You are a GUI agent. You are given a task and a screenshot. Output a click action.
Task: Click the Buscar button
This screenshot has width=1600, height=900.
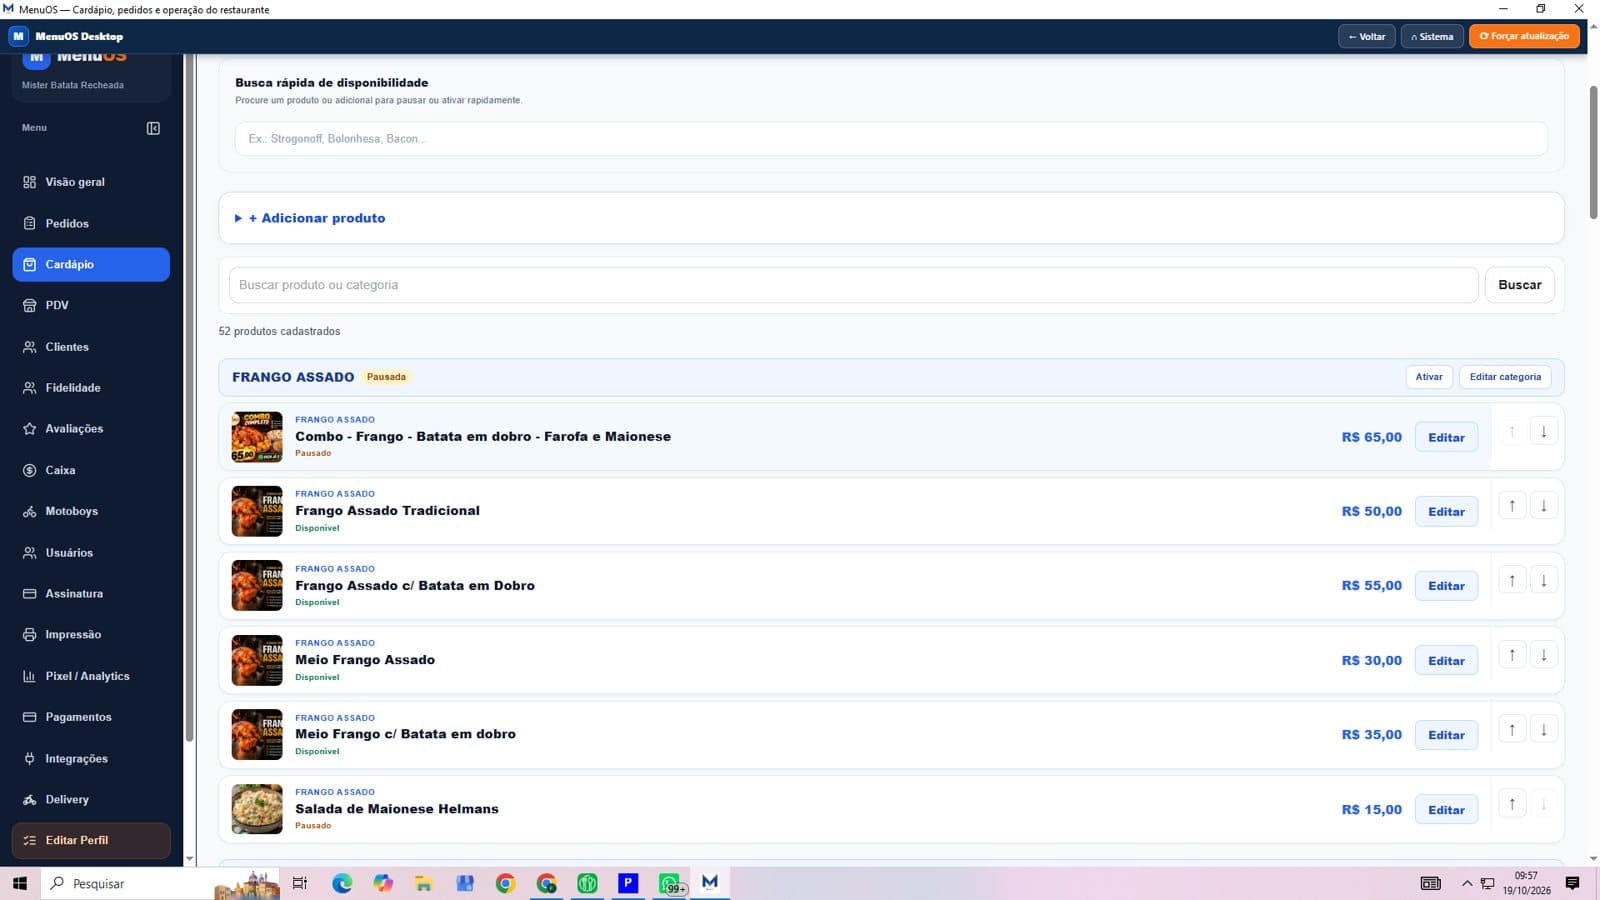pos(1519,285)
